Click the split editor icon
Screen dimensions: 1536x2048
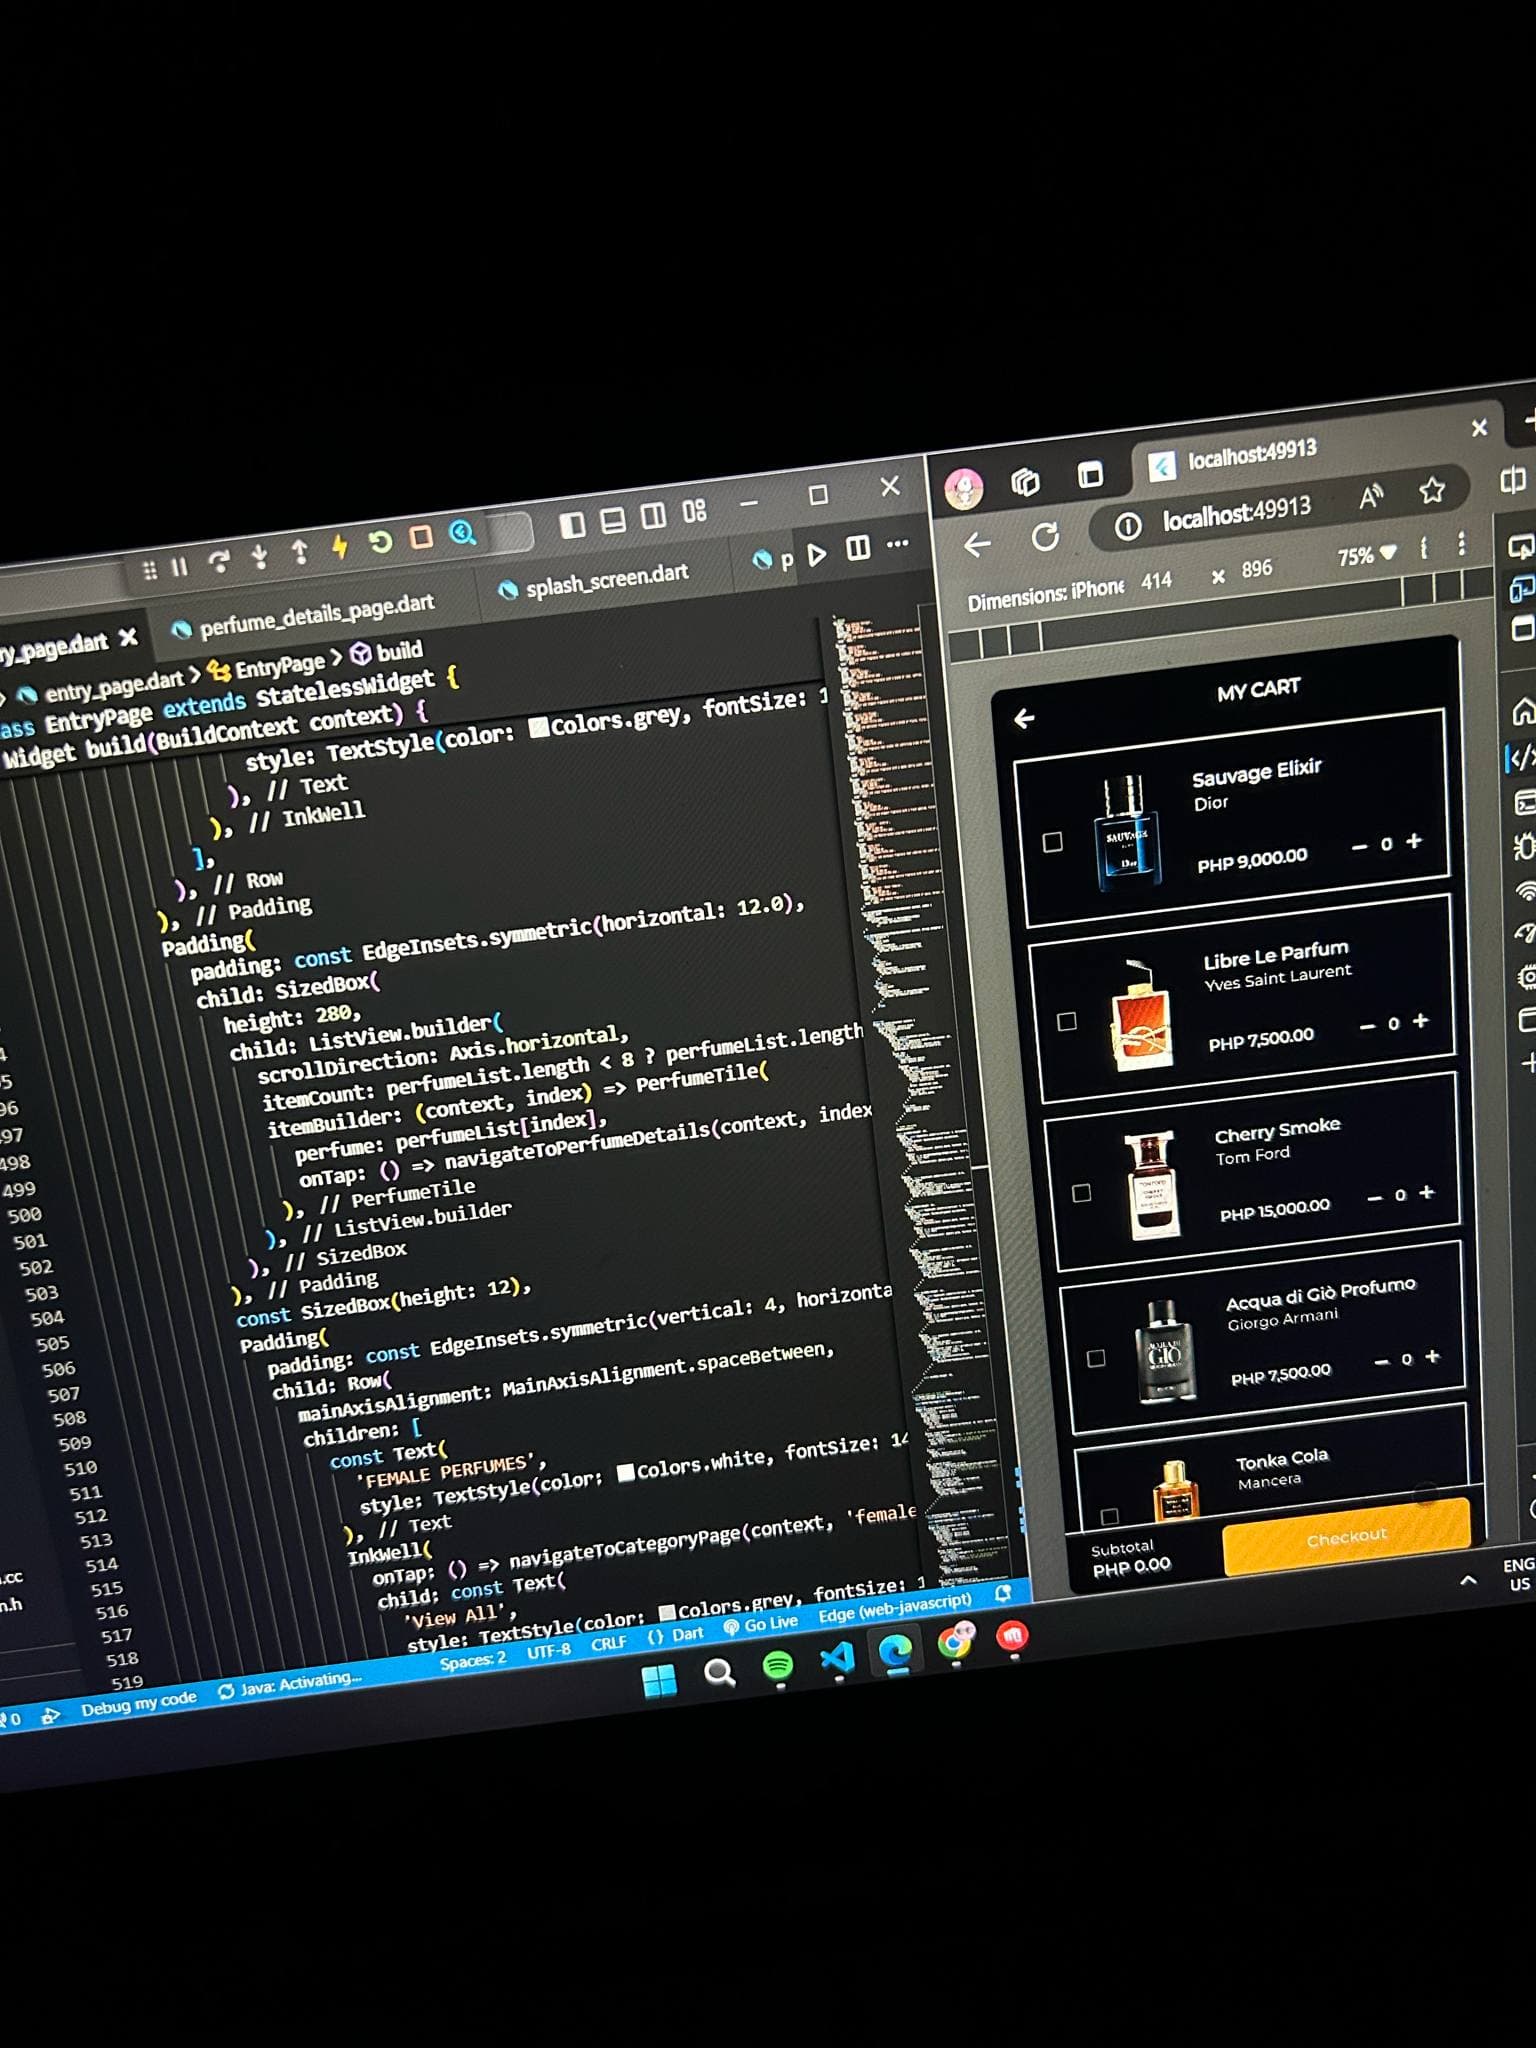click(857, 549)
